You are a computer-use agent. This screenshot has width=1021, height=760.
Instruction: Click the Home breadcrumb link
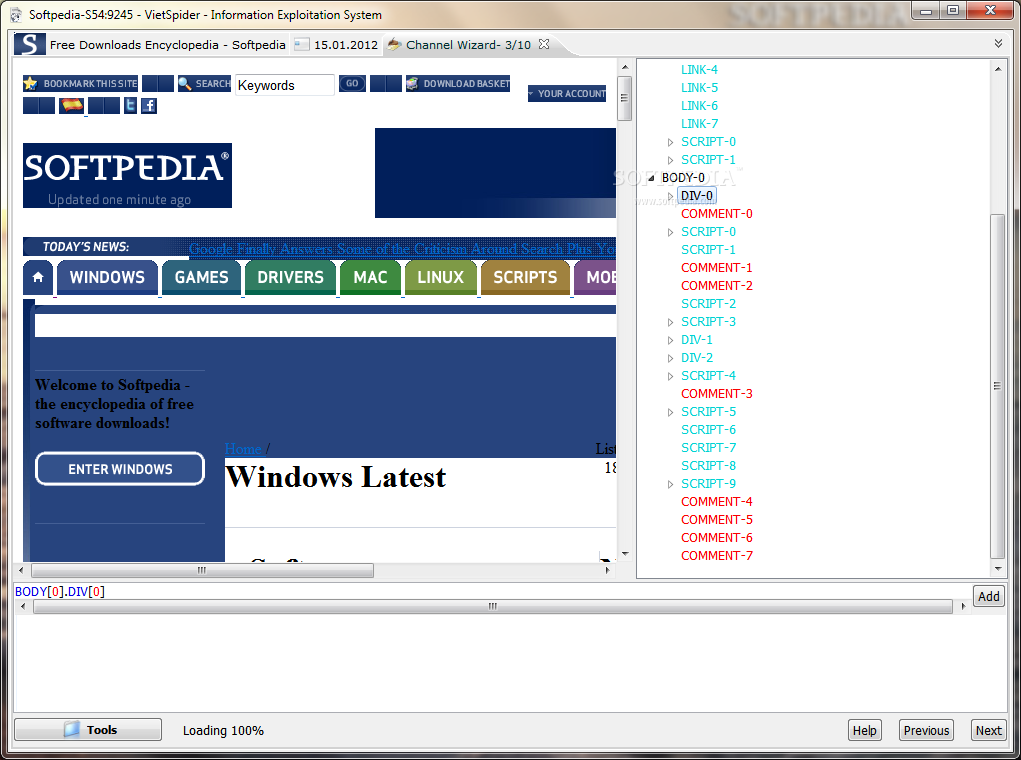[x=243, y=449]
